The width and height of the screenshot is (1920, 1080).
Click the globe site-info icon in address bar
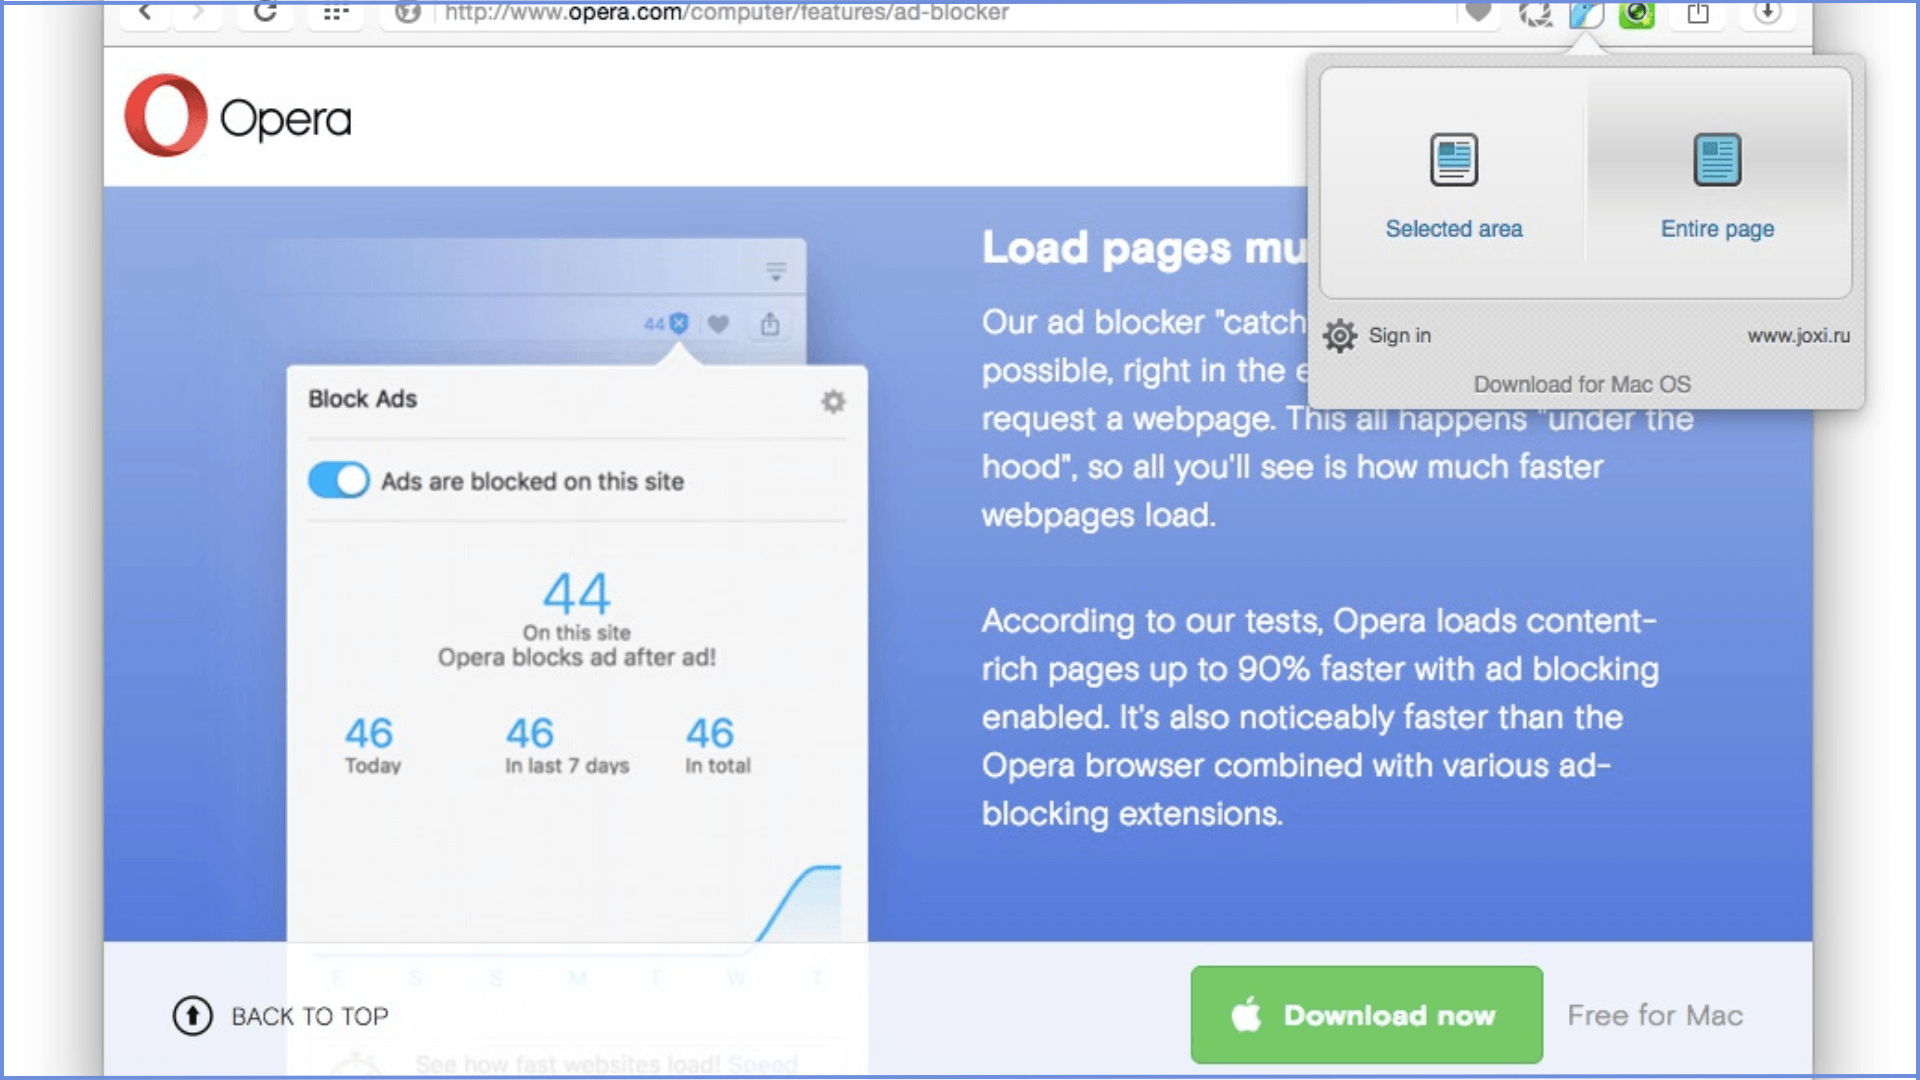[x=407, y=13]
